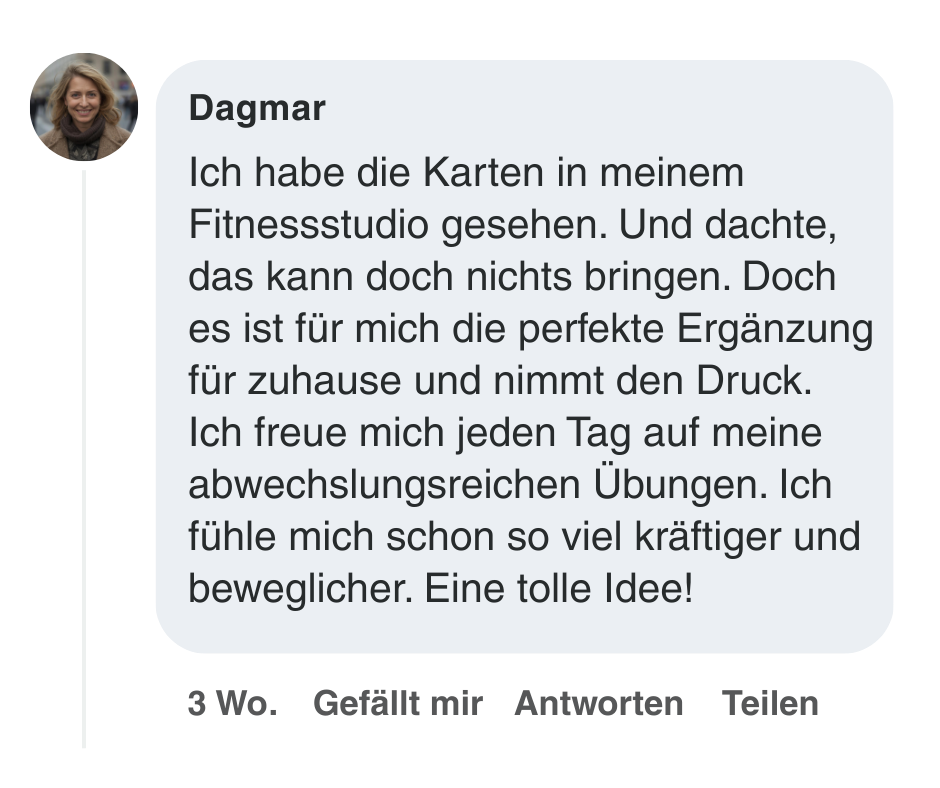The height and width of the screenshot is (788, 940).
Task: Reply to Dagmar via Antworten
Action: [x=599, y=703]
